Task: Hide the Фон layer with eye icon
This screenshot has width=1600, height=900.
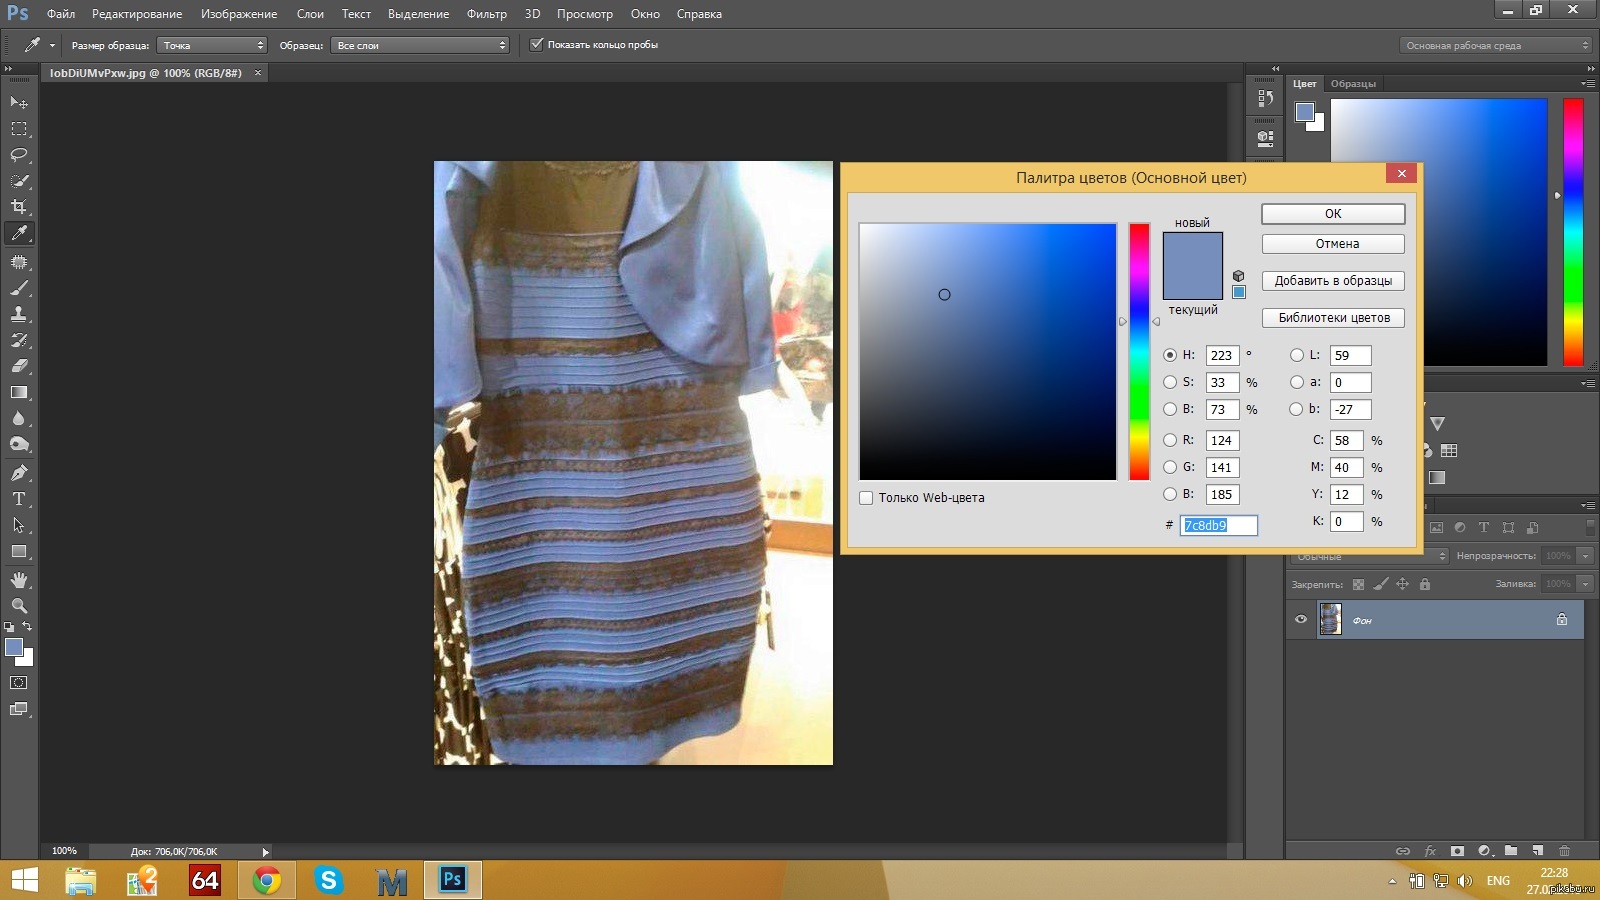Action: tap(1301, 620)
